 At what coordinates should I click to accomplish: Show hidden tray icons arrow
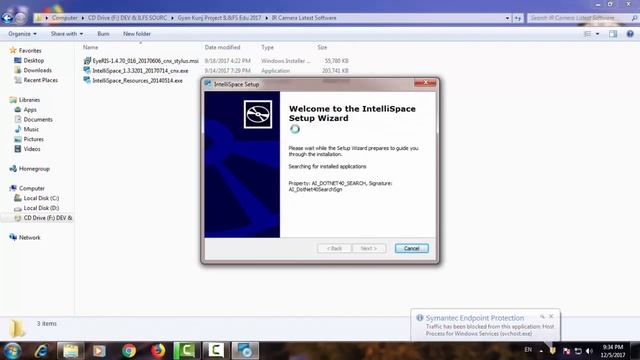[541, 351]
